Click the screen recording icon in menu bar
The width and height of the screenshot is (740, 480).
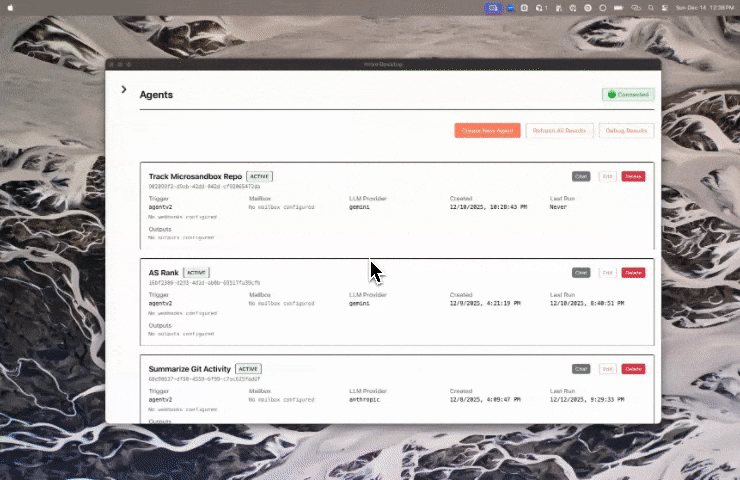click(x=493, y=7)
